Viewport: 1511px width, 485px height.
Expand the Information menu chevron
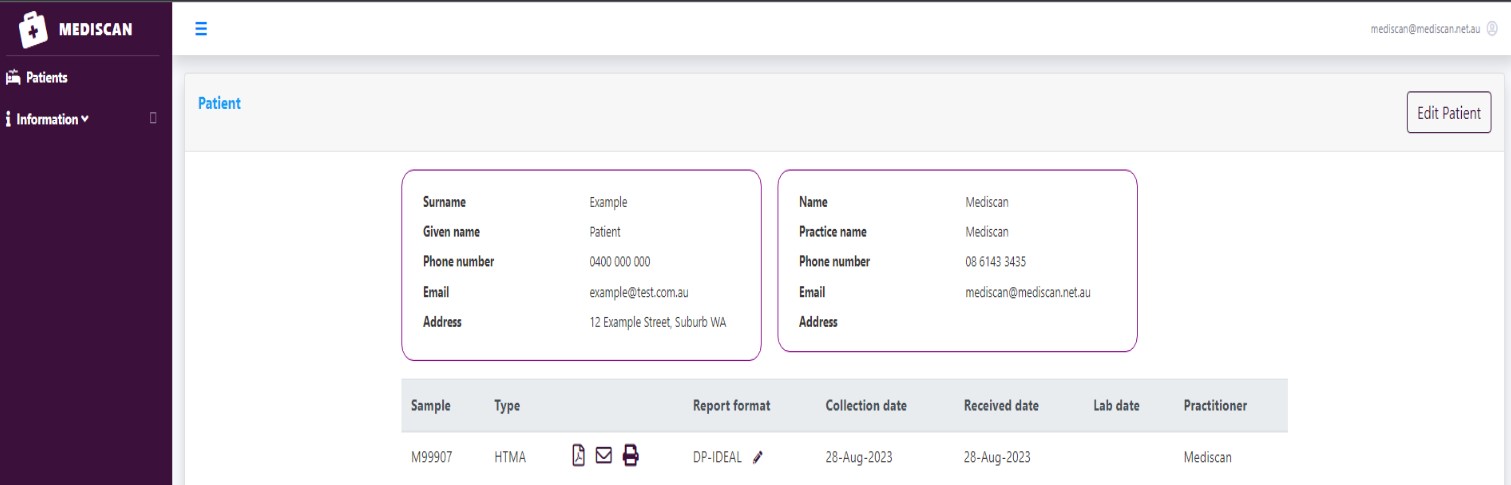(x=85, y=119)
